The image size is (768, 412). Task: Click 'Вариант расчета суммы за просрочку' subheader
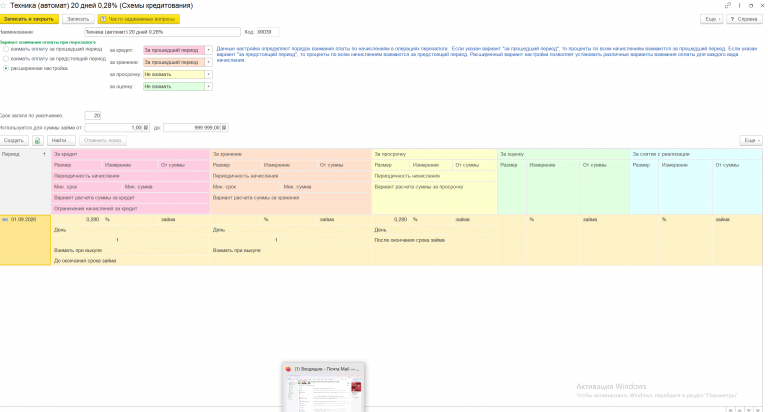[434, 187]
